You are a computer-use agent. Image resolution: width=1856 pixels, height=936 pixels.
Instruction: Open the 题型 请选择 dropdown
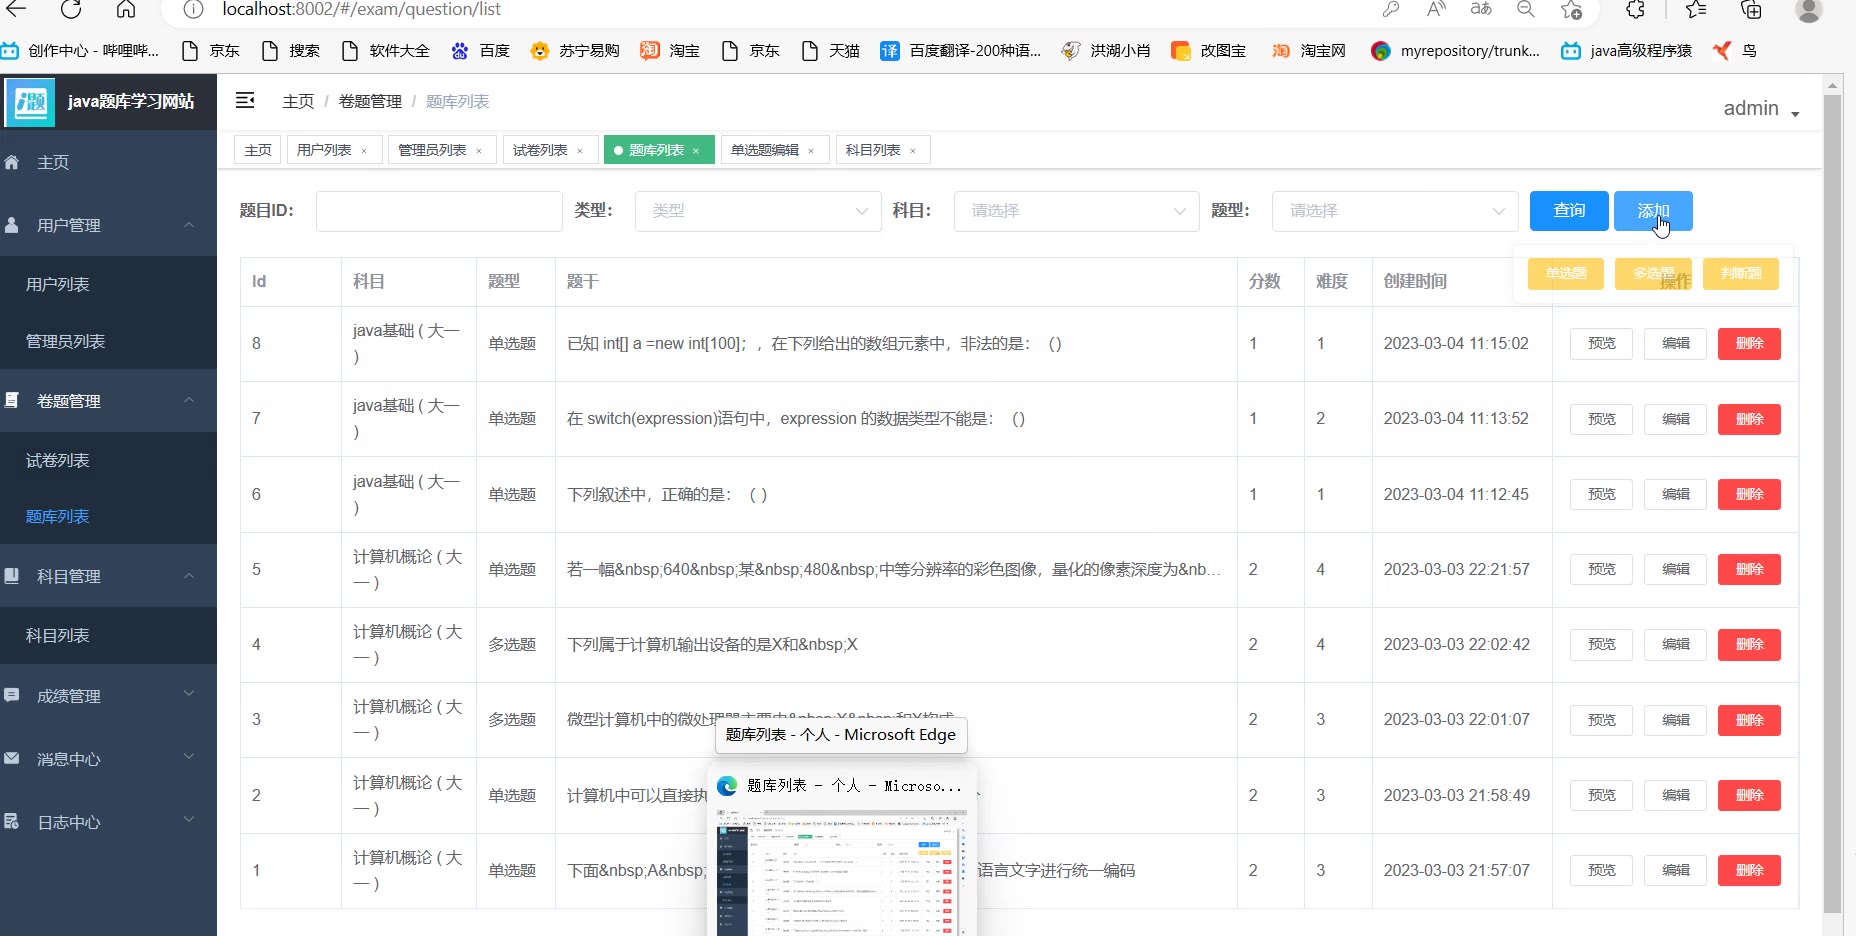point(1395,211)
